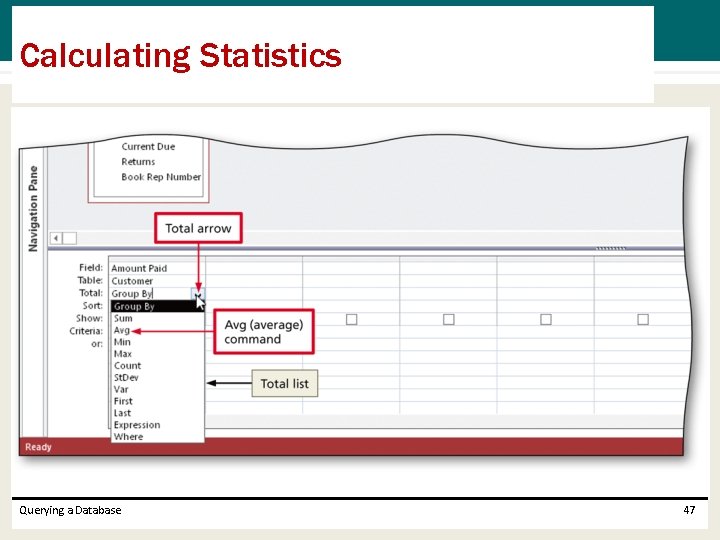The width and height of the screenshot is (720, 540).
Task: Toggle Show checkbox in fifth grid column
Action: [546, 319]
